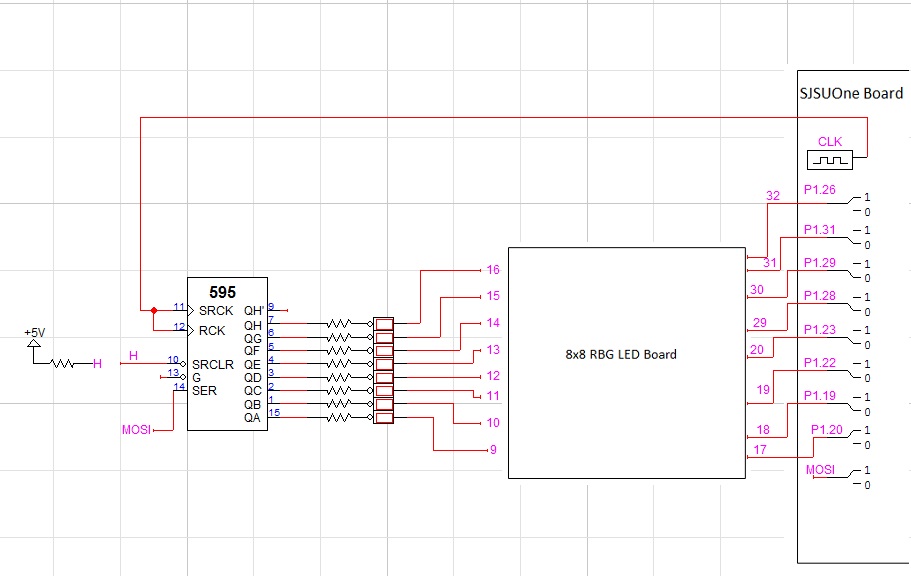Click LED board pin label 9
This screenshot has height=576, width=911.
tap(493, 449)
